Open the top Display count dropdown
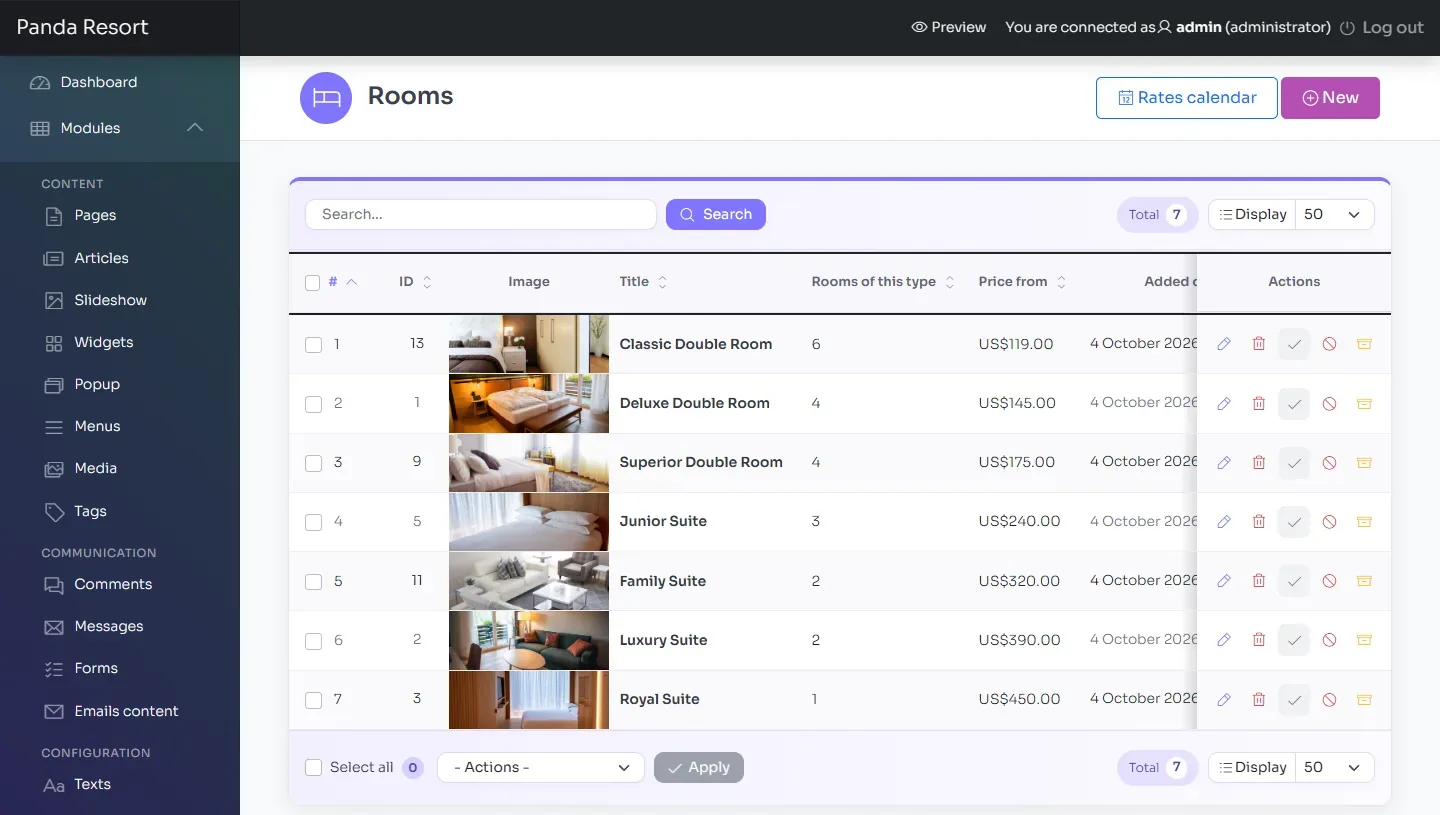Image resolution: width=1440 pixels, height=815 pixels. point(1334,214)
